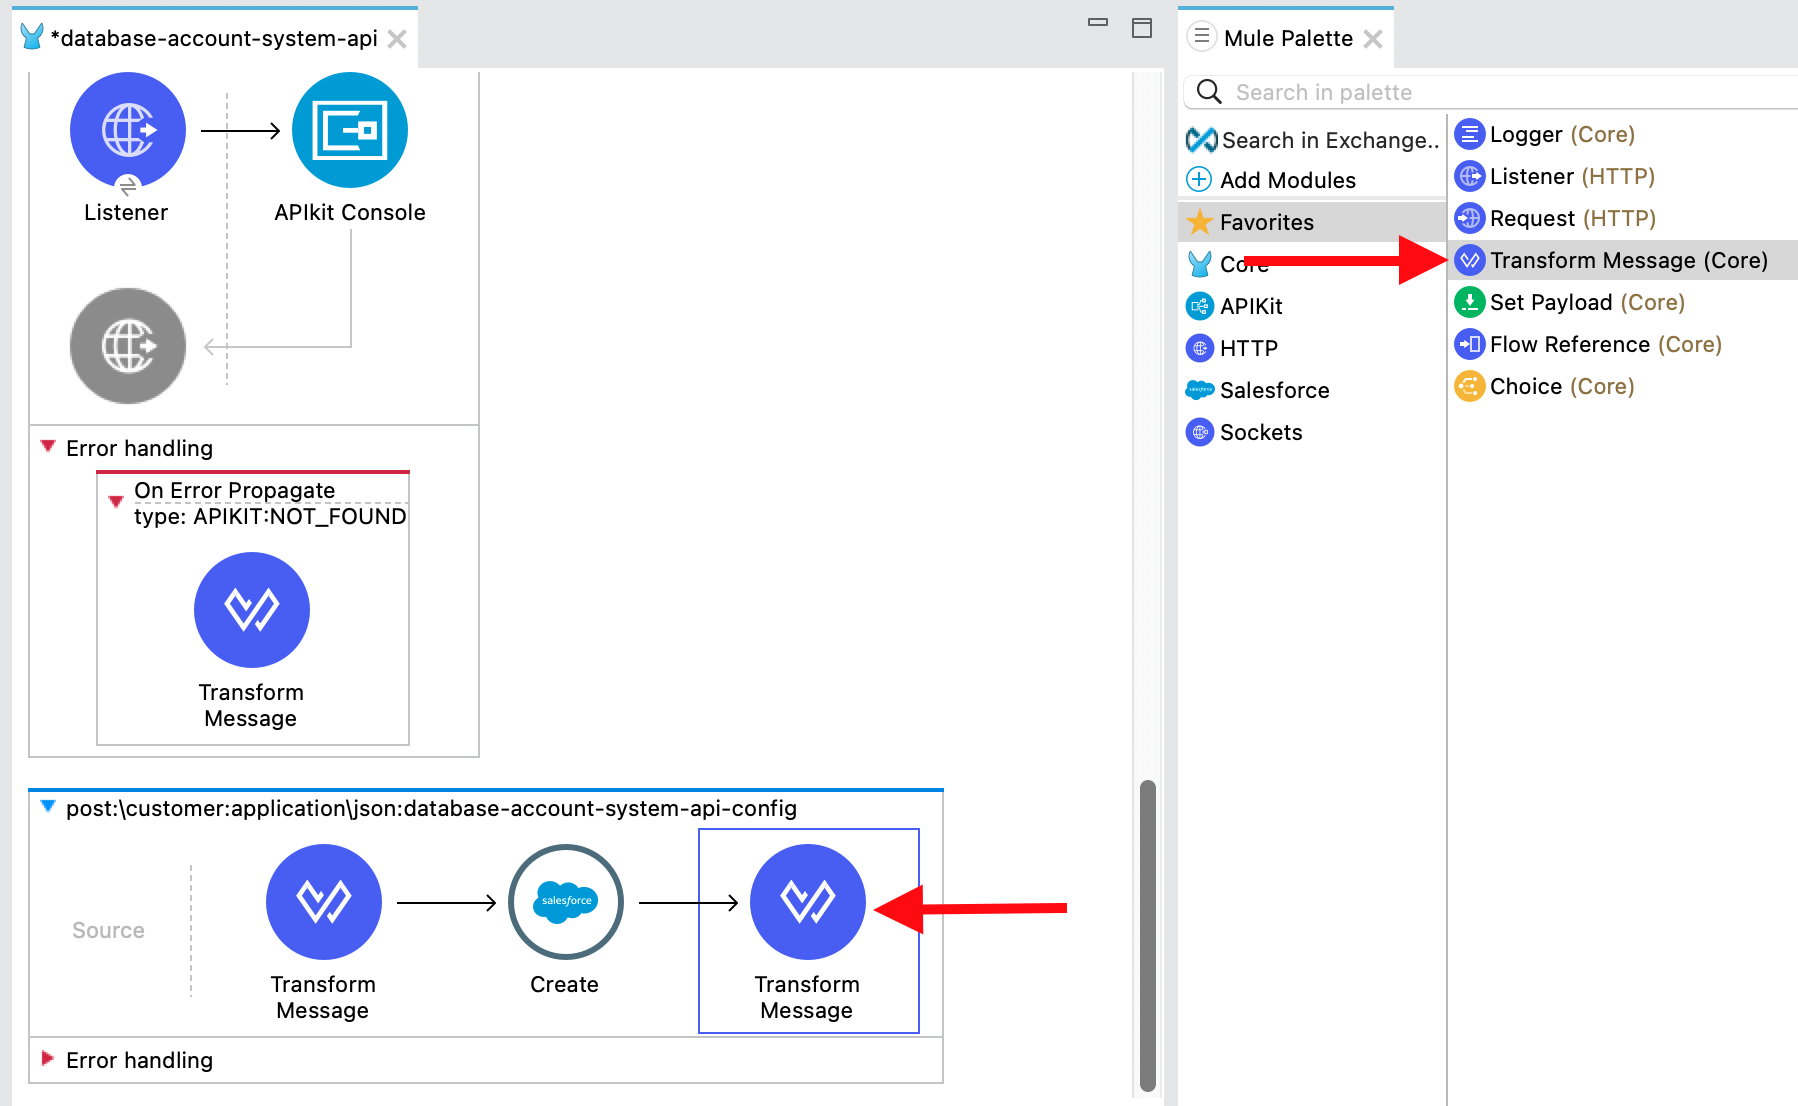The image size is (1798, 1106).
Task: Click the APIkit Console component icon
Action: coord(349,130)
